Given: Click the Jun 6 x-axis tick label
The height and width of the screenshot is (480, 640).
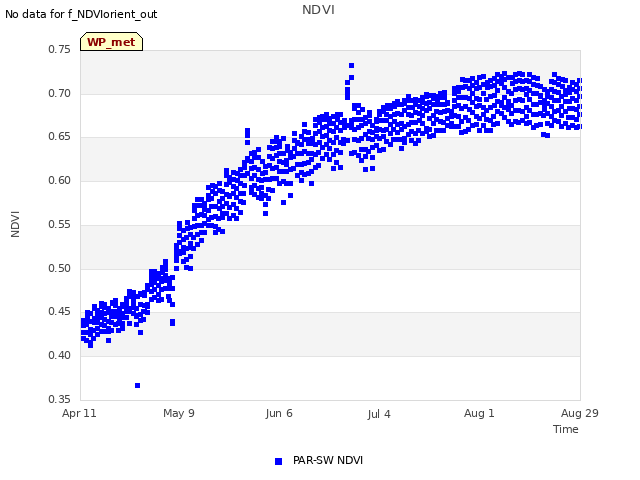Looking at the screenshot, I should pos(279,413).
